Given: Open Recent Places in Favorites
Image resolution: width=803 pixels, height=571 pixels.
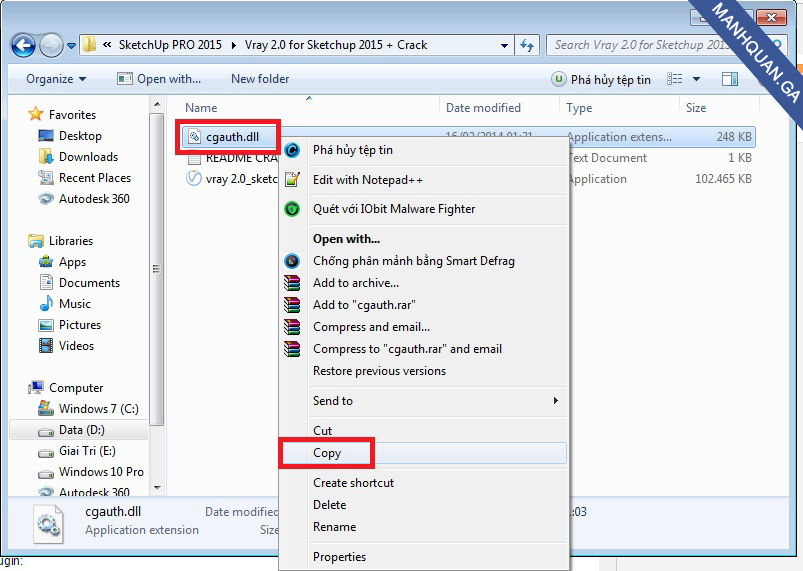Looking at the screenshot, I should [84, 178].
